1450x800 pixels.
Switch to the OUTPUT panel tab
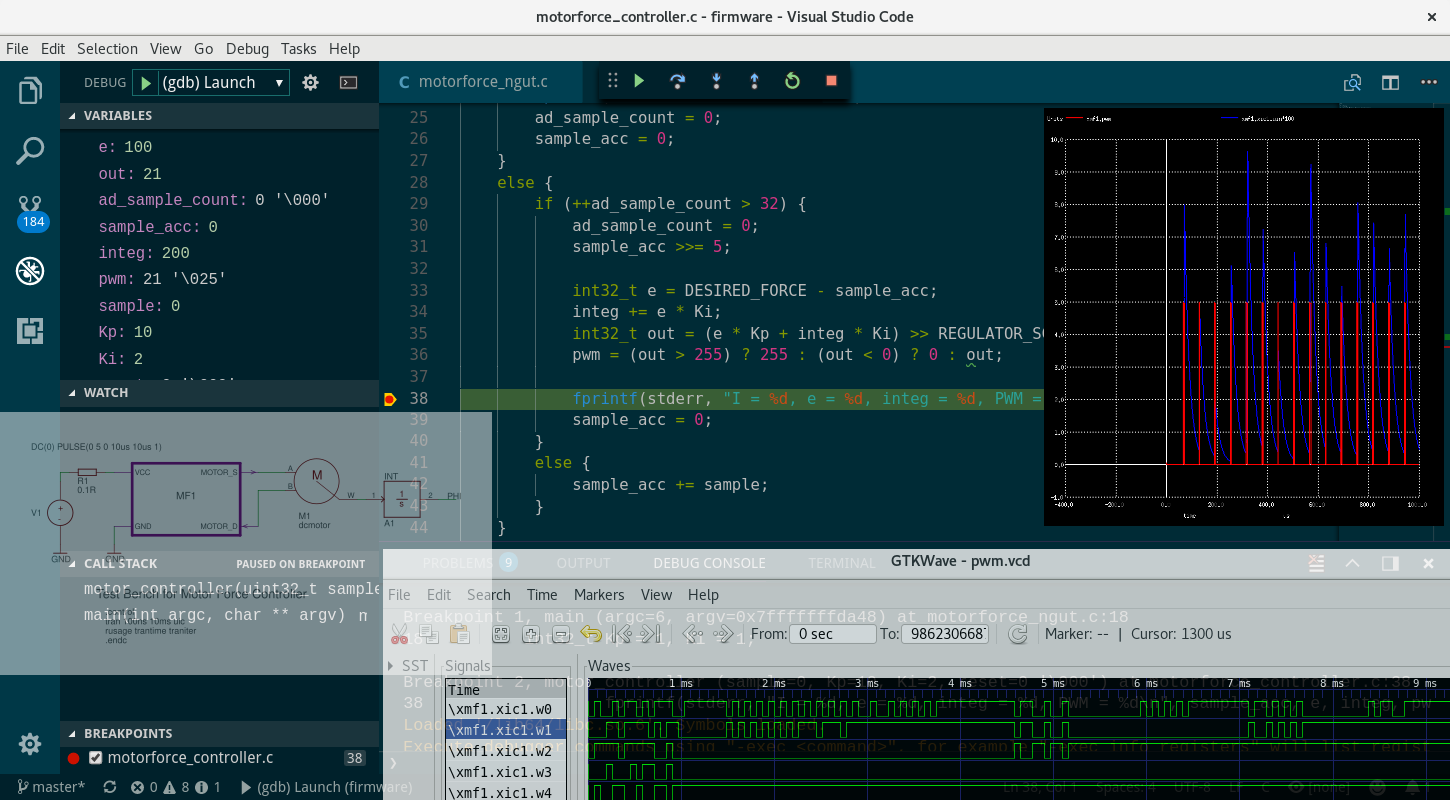pyautogui.click(x=583, y=563)
